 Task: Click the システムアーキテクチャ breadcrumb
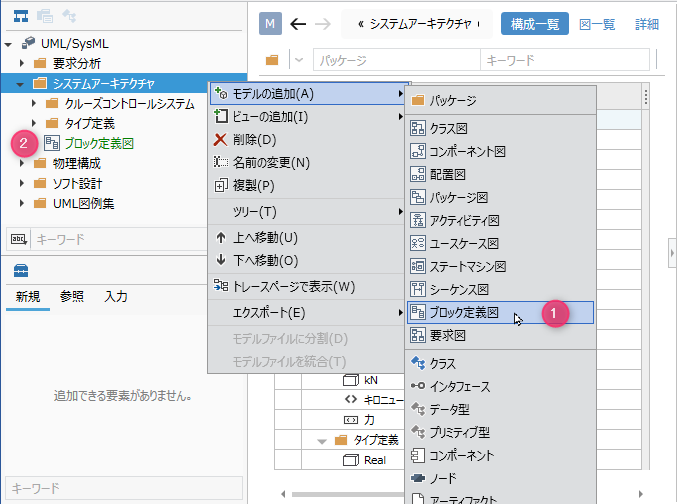coord(420,24)
